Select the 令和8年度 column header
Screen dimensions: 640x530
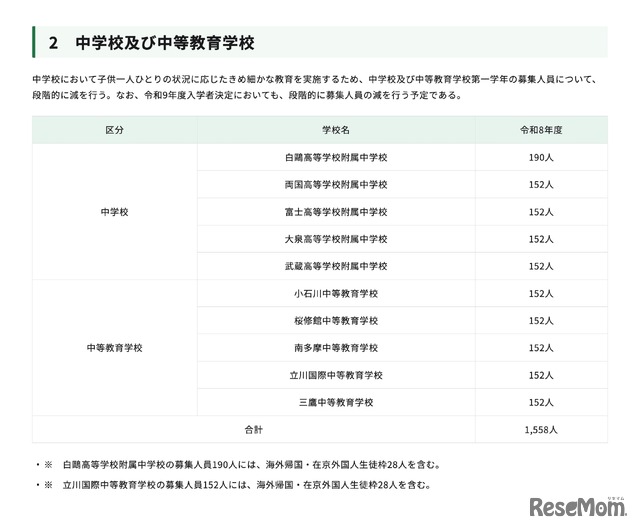(x=541, y=131)
